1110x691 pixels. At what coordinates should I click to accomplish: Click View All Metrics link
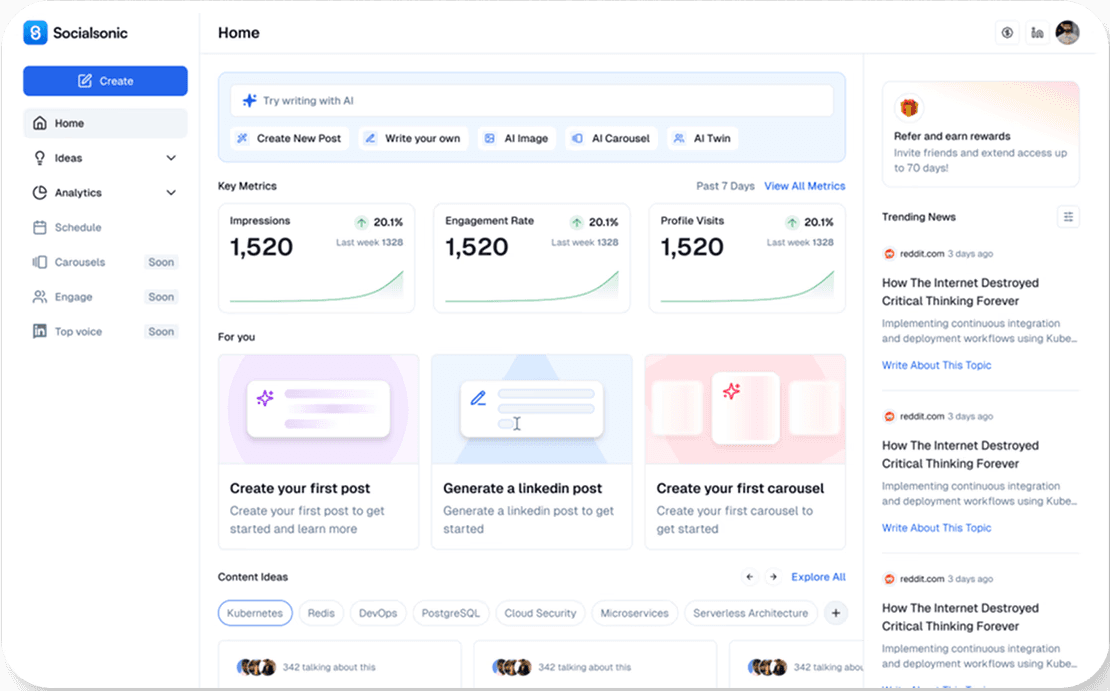click(805, 186)
